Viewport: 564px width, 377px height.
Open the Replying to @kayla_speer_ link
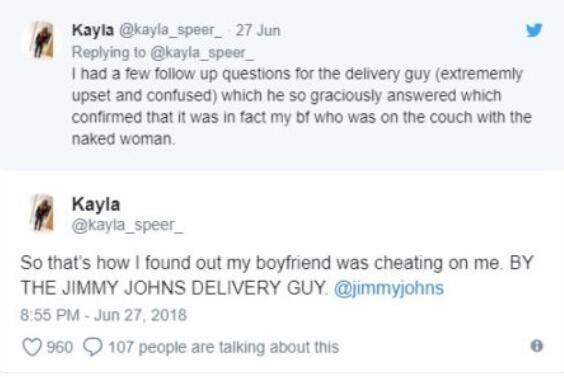(163, 53)
